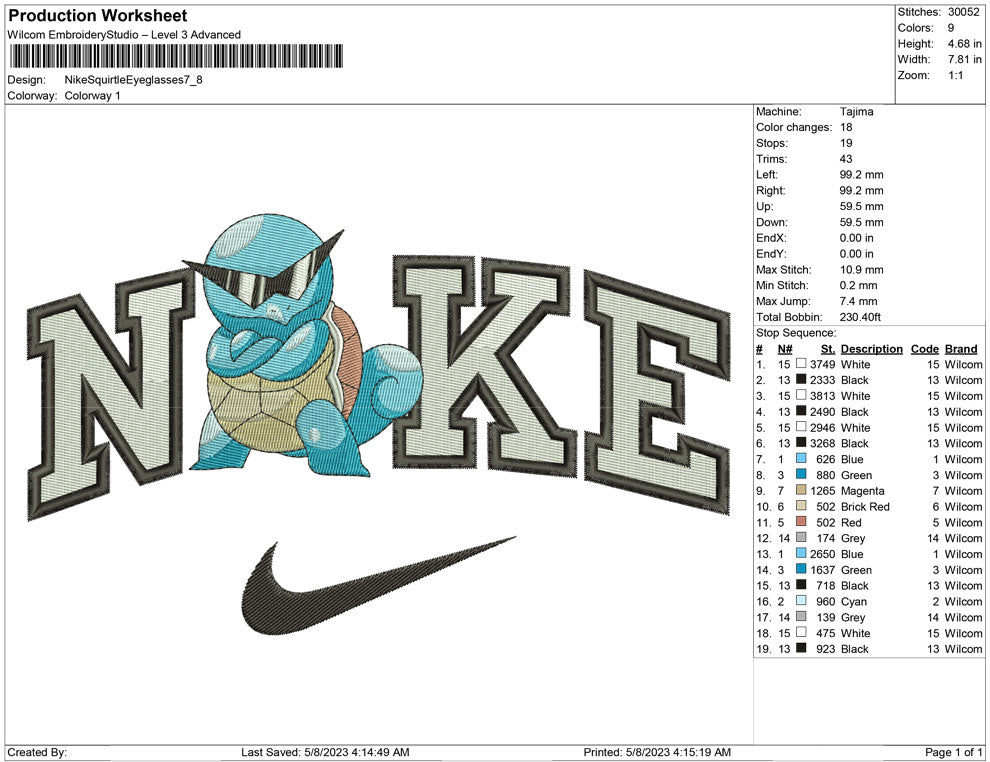Select stitch count "2490" in row 4
Viewport: 990px width, 762px height.
pos(823,412)
